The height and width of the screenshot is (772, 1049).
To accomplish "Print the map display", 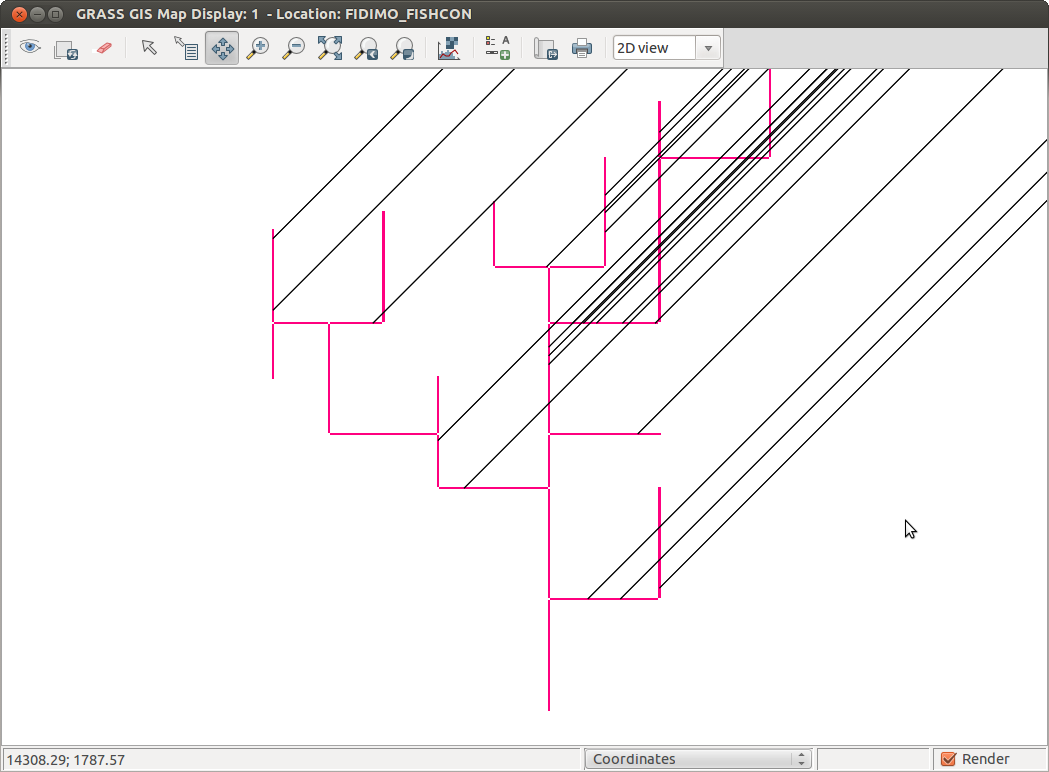I will [x=582, y=48].
